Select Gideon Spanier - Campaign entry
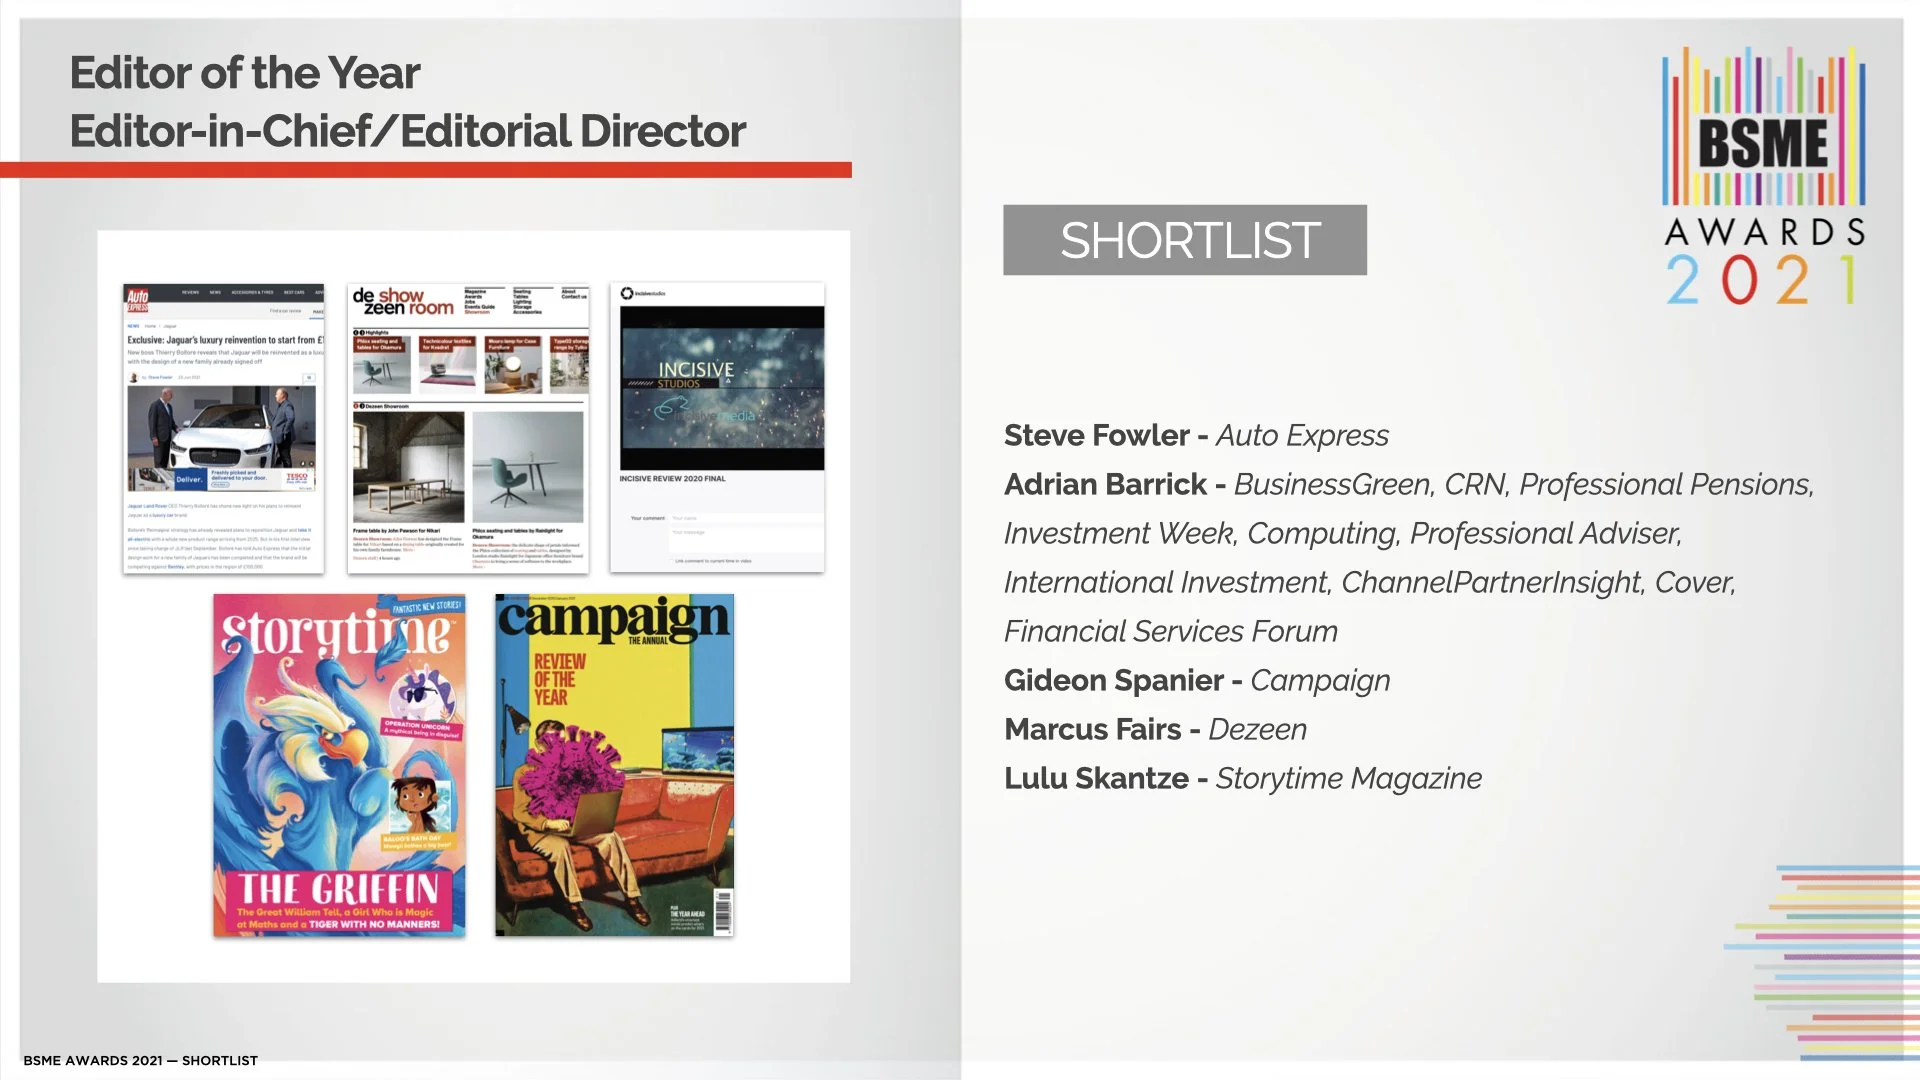Screen dimensions: 1920x1080 [x=1196, y=681]
